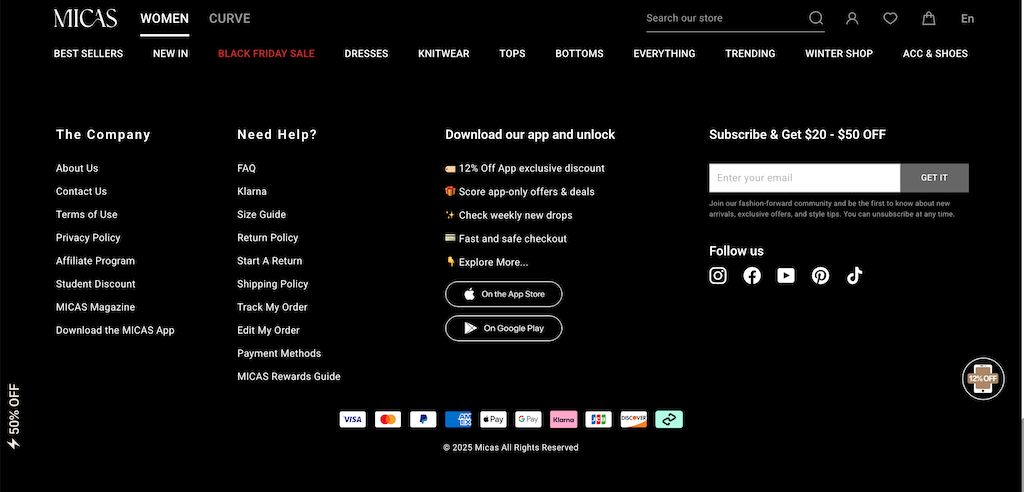Open the shopping bag icon
Screen dimensions: 1024x492
click(929, 18)
